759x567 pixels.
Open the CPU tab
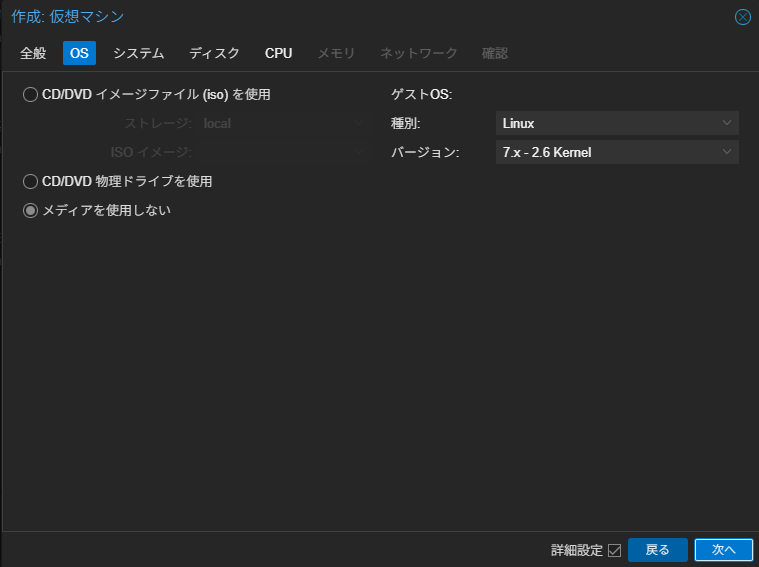(278, 53)
